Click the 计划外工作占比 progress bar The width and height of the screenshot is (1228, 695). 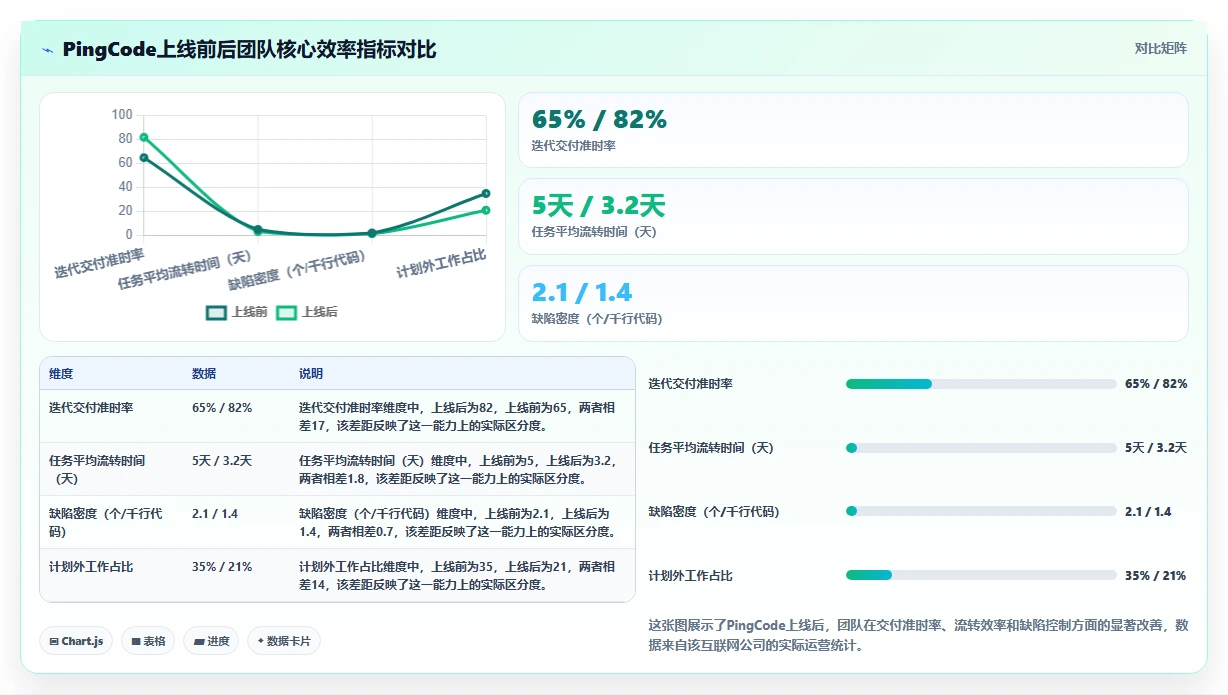point(981,575)
